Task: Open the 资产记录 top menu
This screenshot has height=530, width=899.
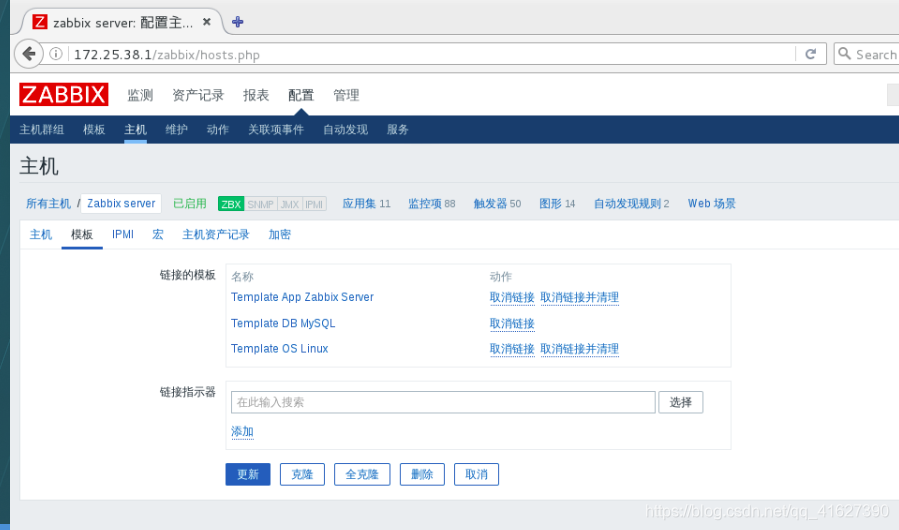Action: coord(198,95)
